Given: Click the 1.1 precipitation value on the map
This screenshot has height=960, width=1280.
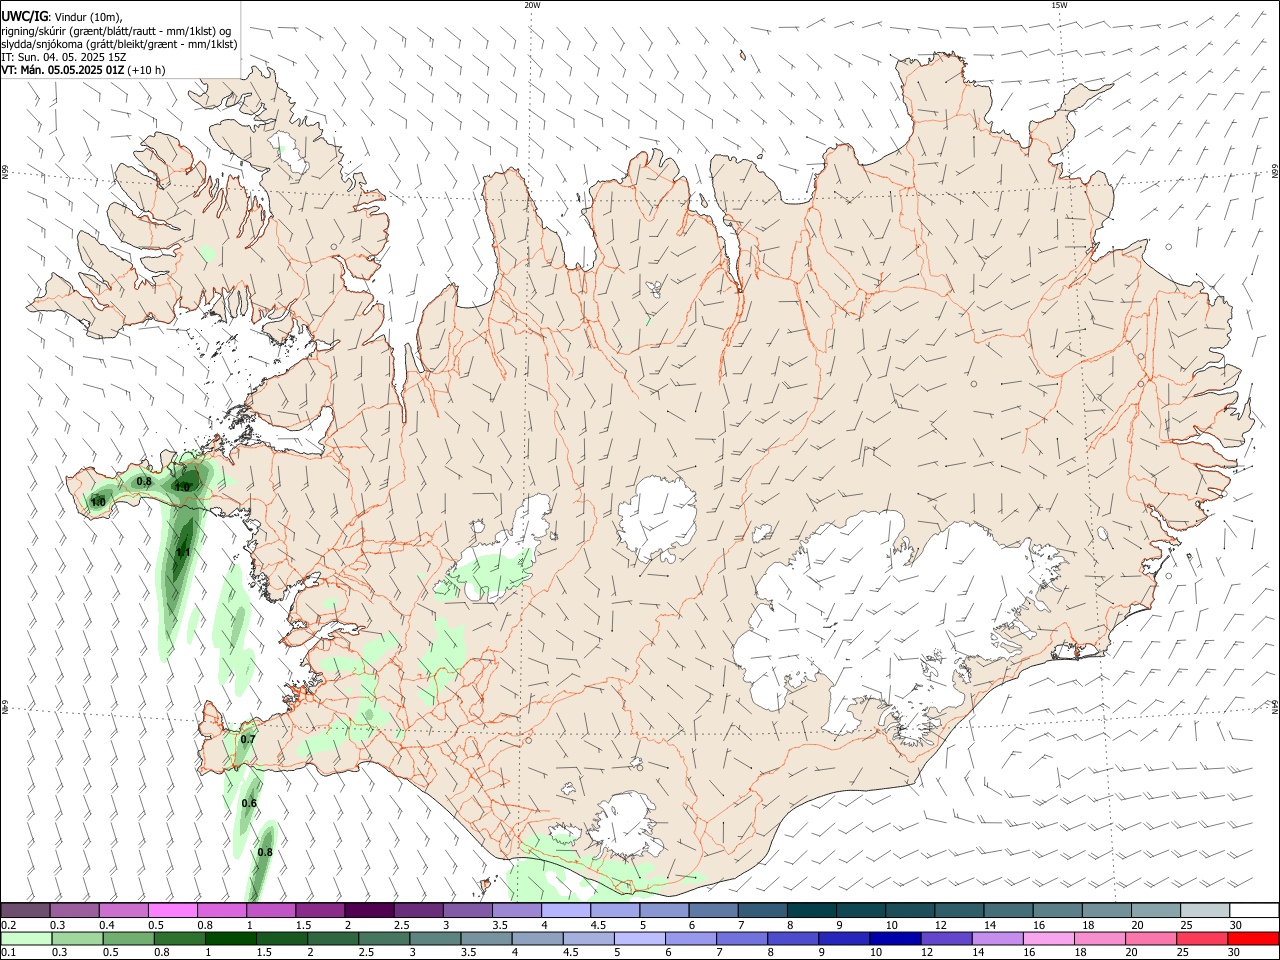Looking at the screenshot, I should pos(183,552).
